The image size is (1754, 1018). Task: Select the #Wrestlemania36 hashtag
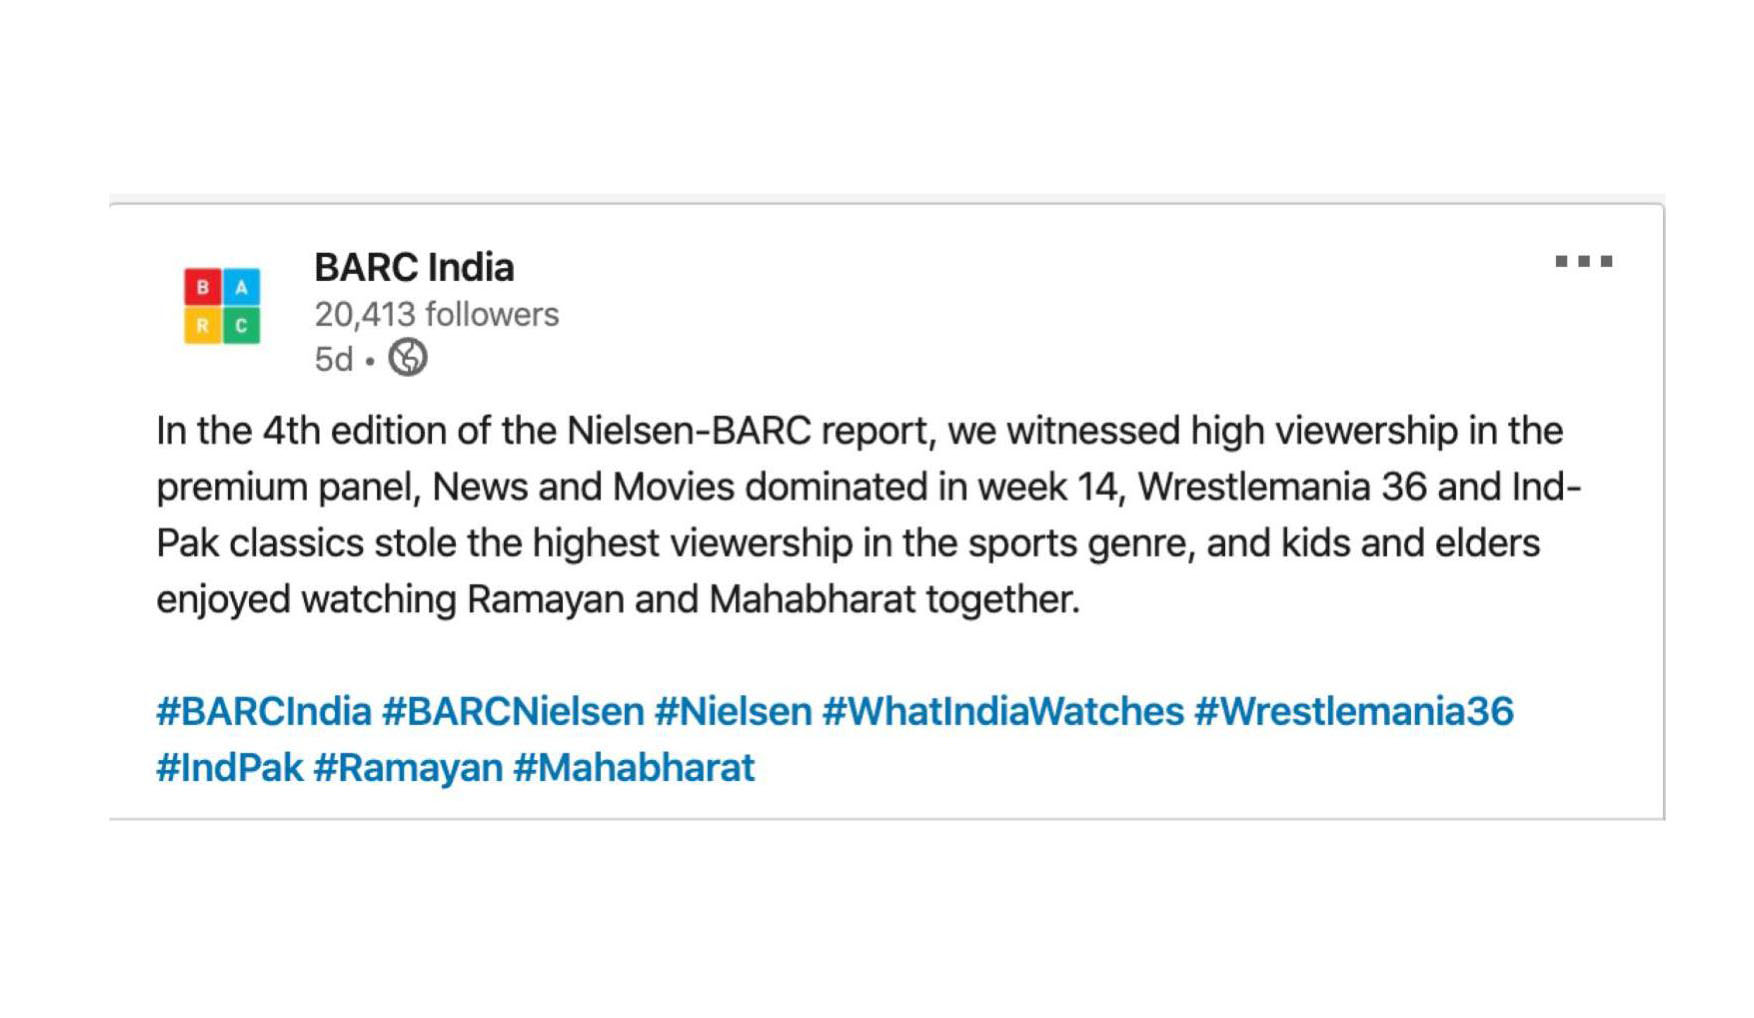click(x=1354, y=711)
